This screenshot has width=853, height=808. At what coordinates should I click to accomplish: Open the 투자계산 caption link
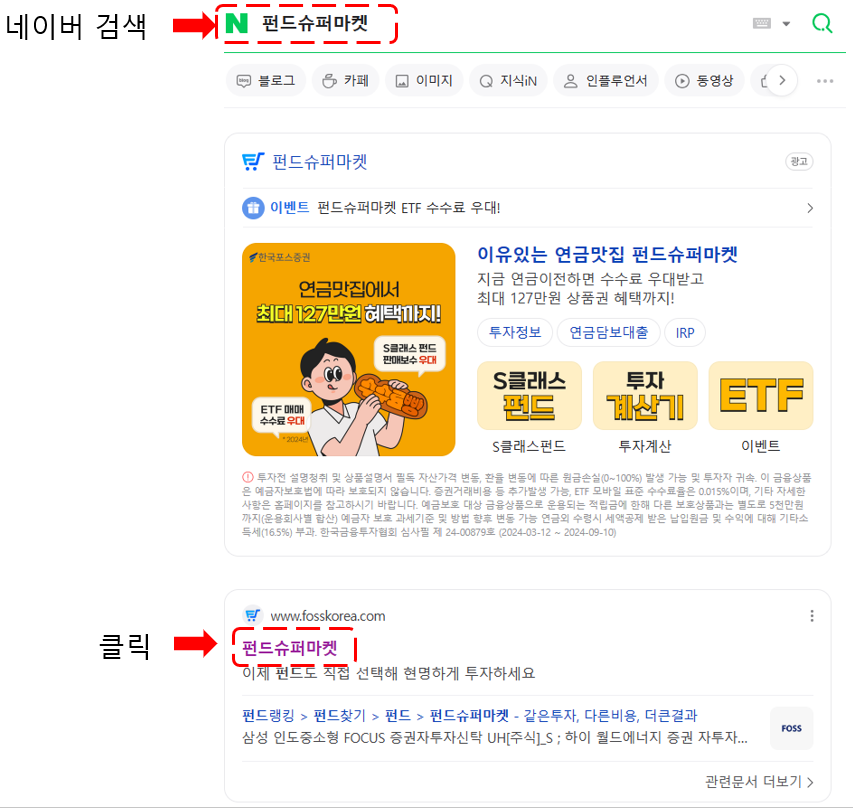coord(645,447)
